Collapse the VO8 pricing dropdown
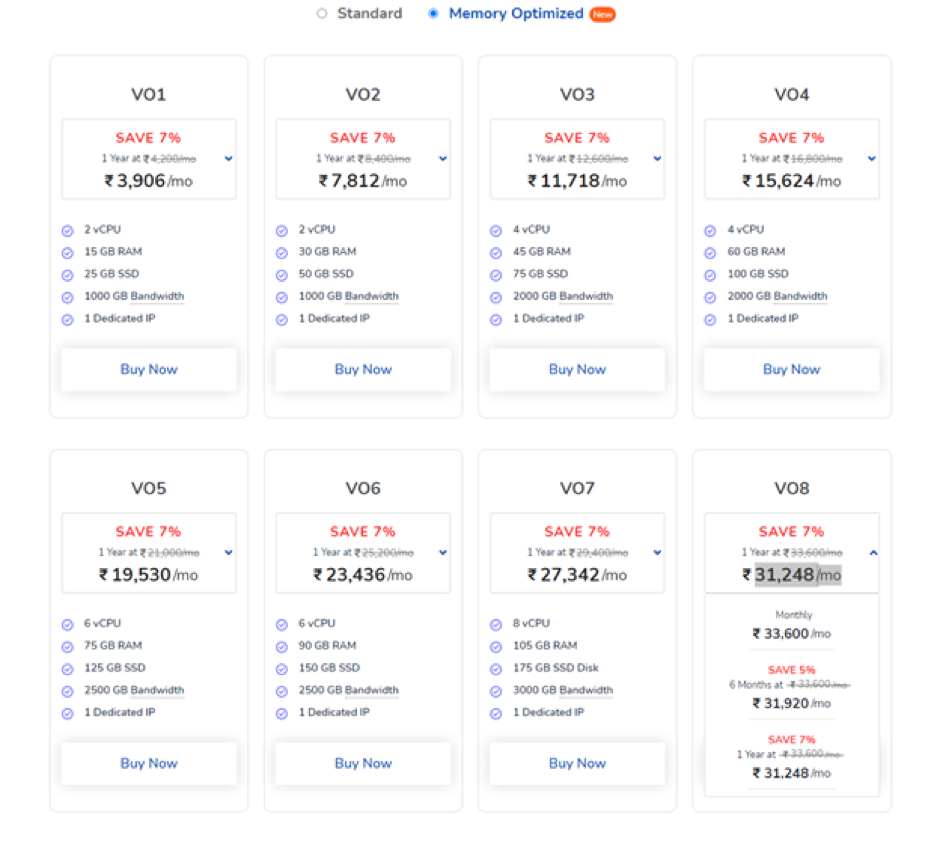The image size is (940, 853). (872, 553)
